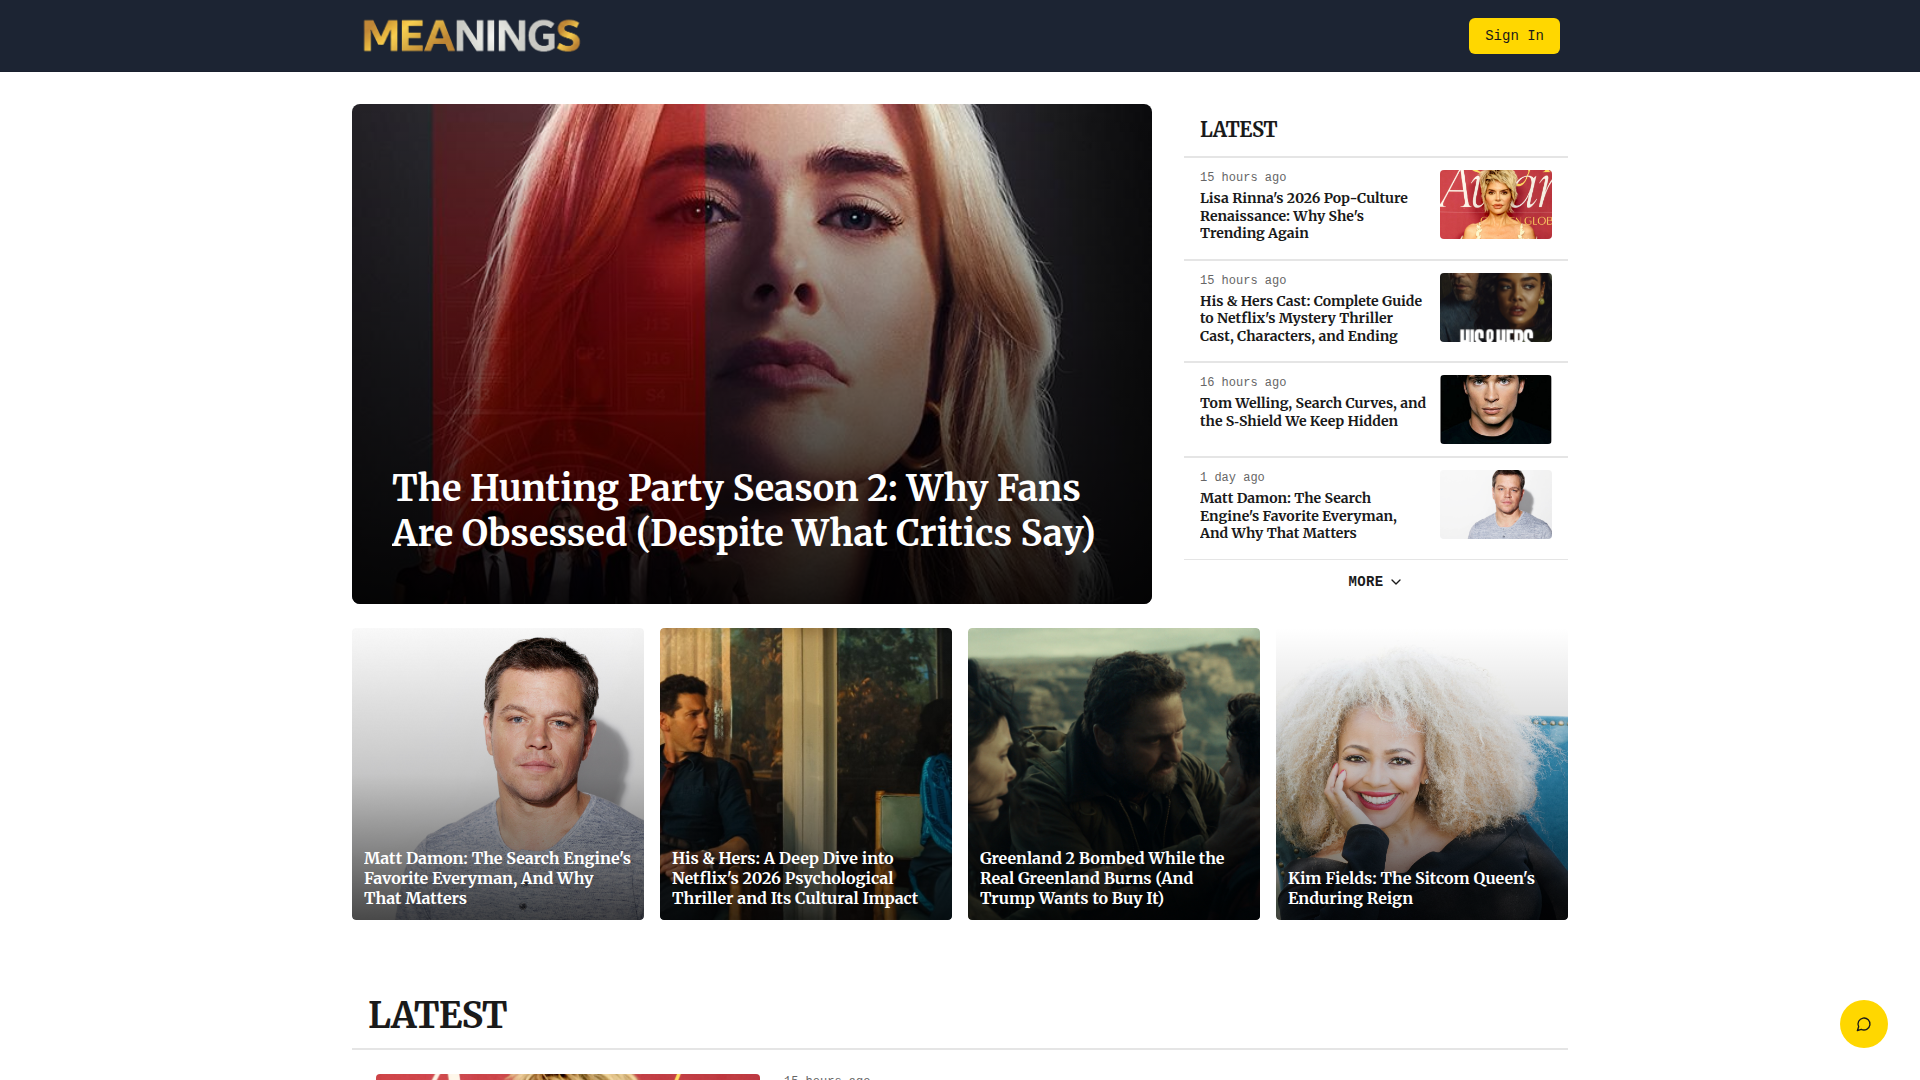Viewport: 1920px width, 1080px height.
Task: Open Lisa Rinna Pop-Culture Renaissance article
Action: (1303, 216)
